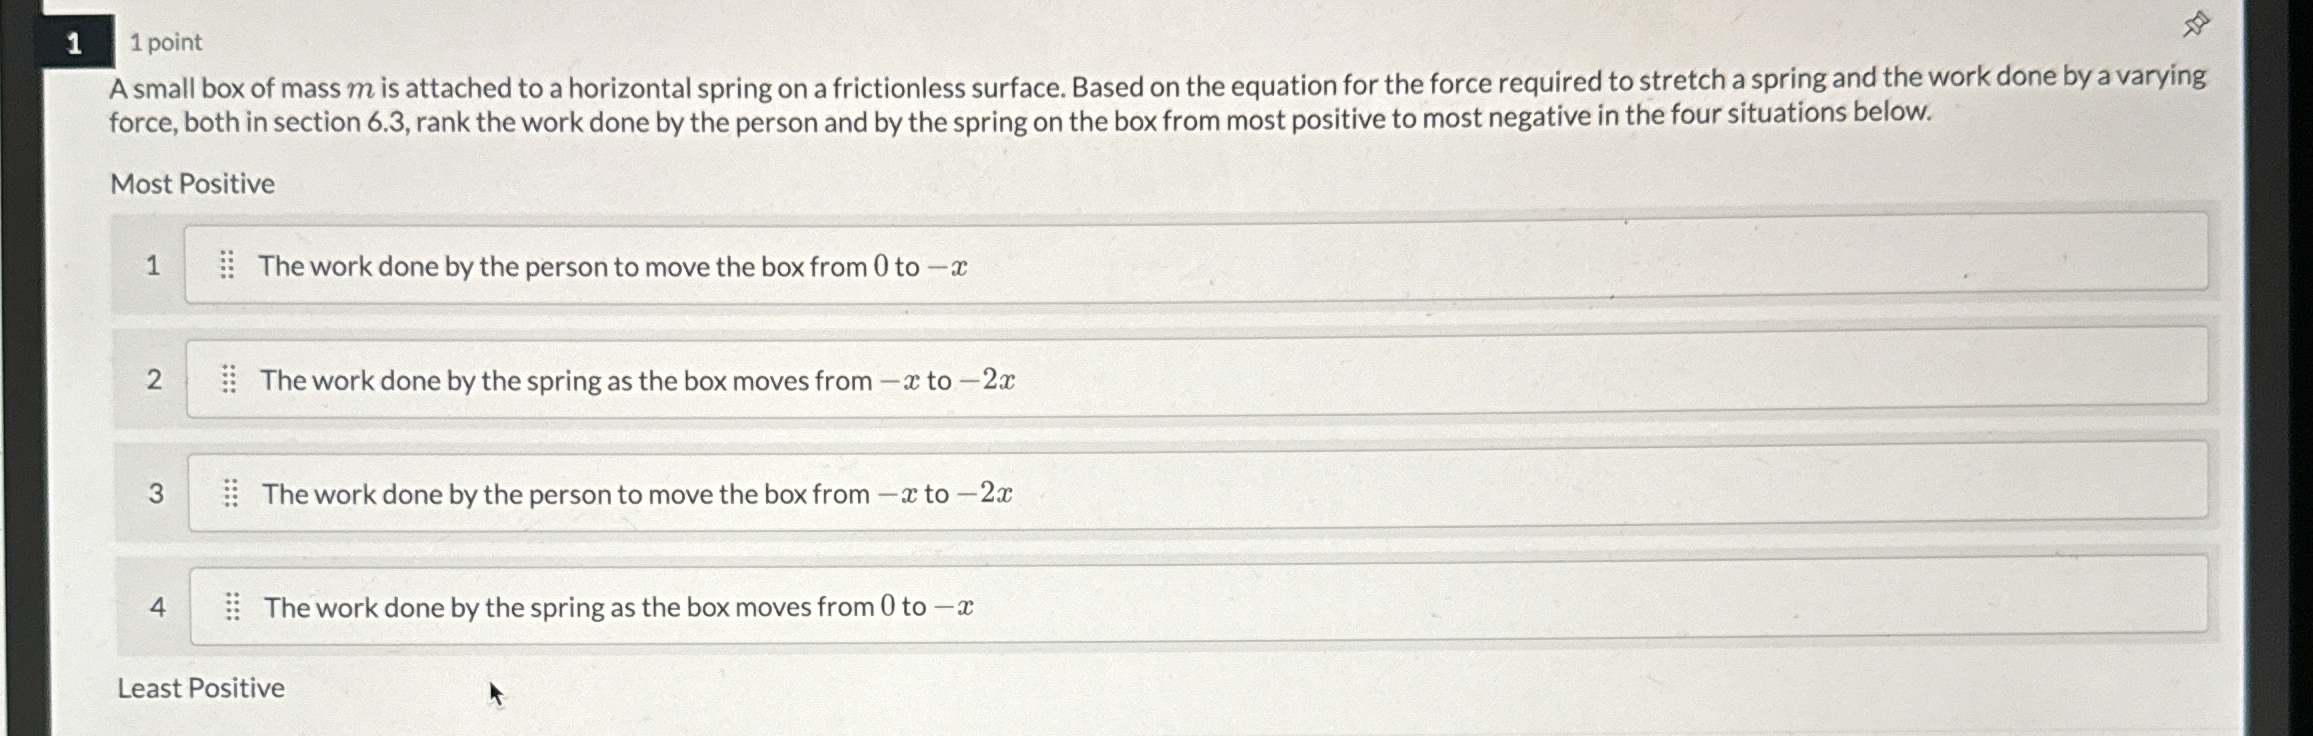Image resolution: width=2313 pixels, height=736 pixels.
Task: Select the answer about spring moving box -x to -2x
Action: pos(635,379)
